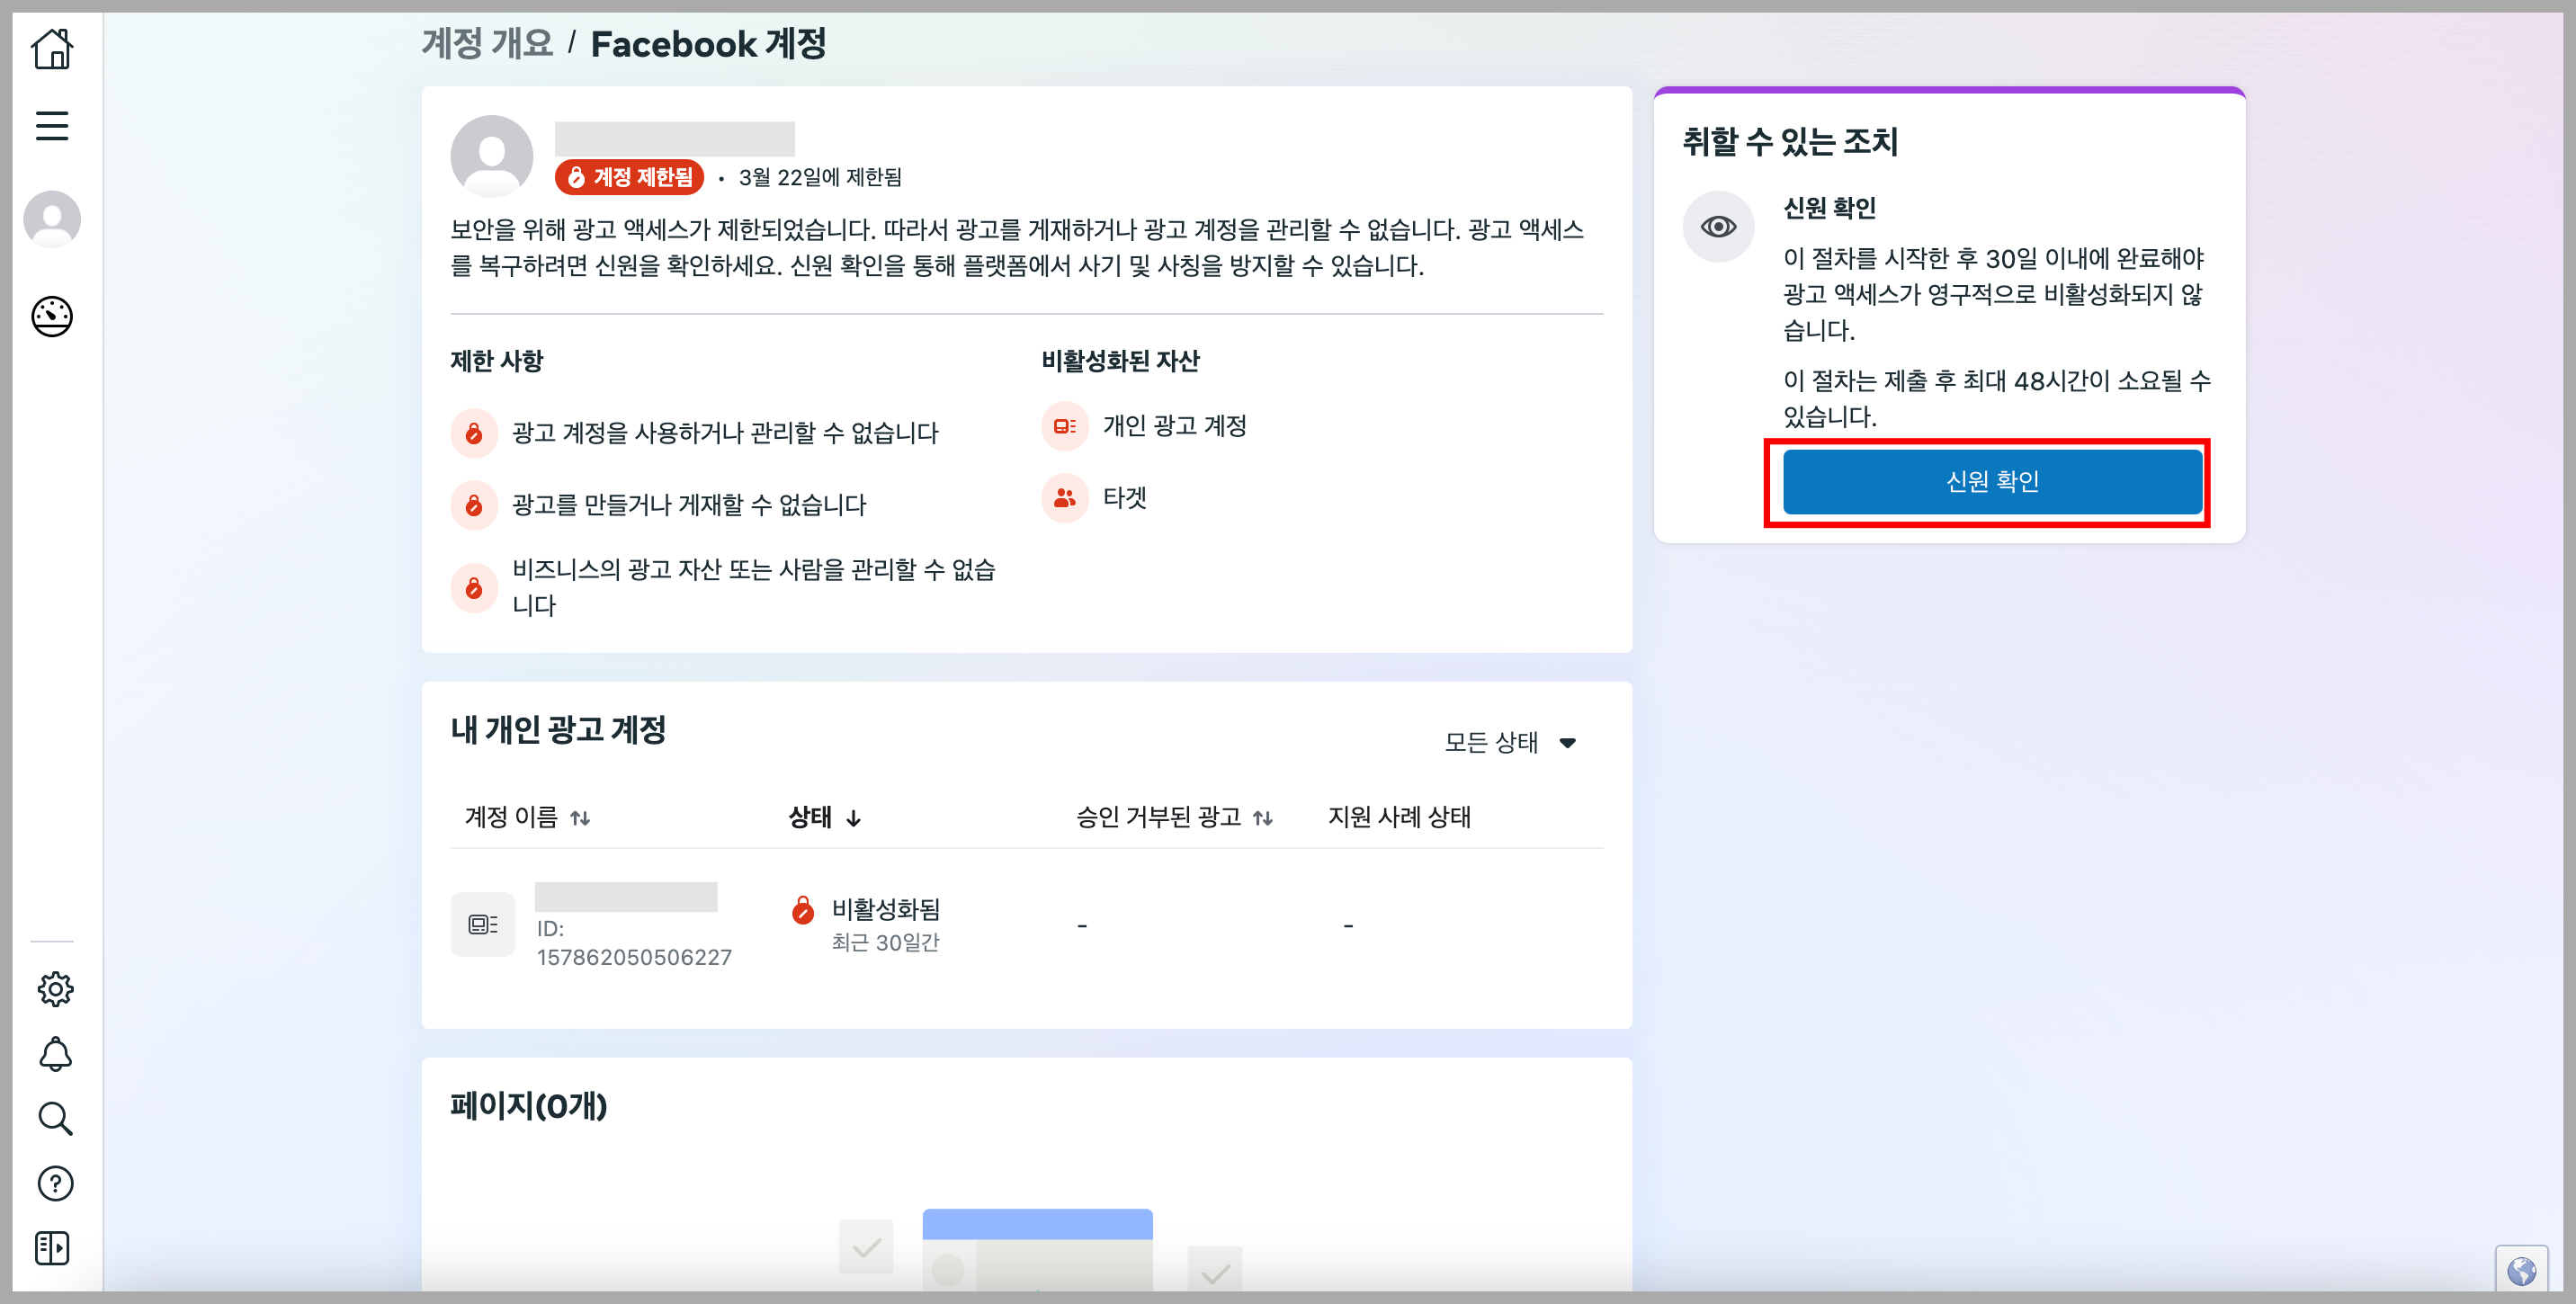
Task: Click the home icon in sidebar
Action: [52, 48]
